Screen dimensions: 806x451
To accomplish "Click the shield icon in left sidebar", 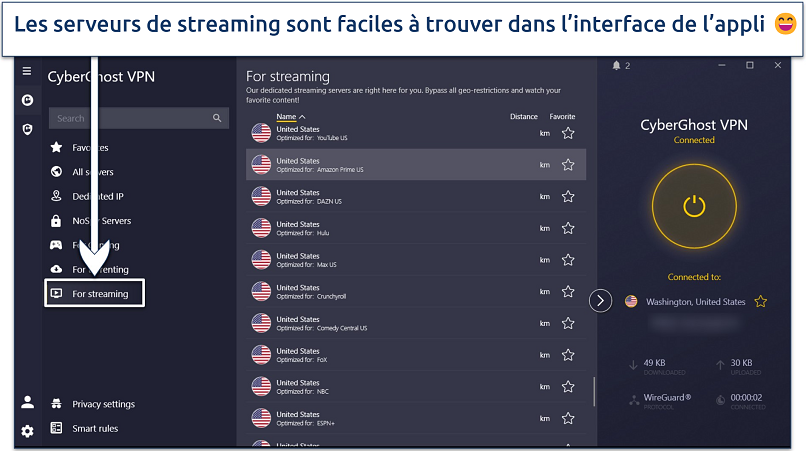I will pos(27,129).
